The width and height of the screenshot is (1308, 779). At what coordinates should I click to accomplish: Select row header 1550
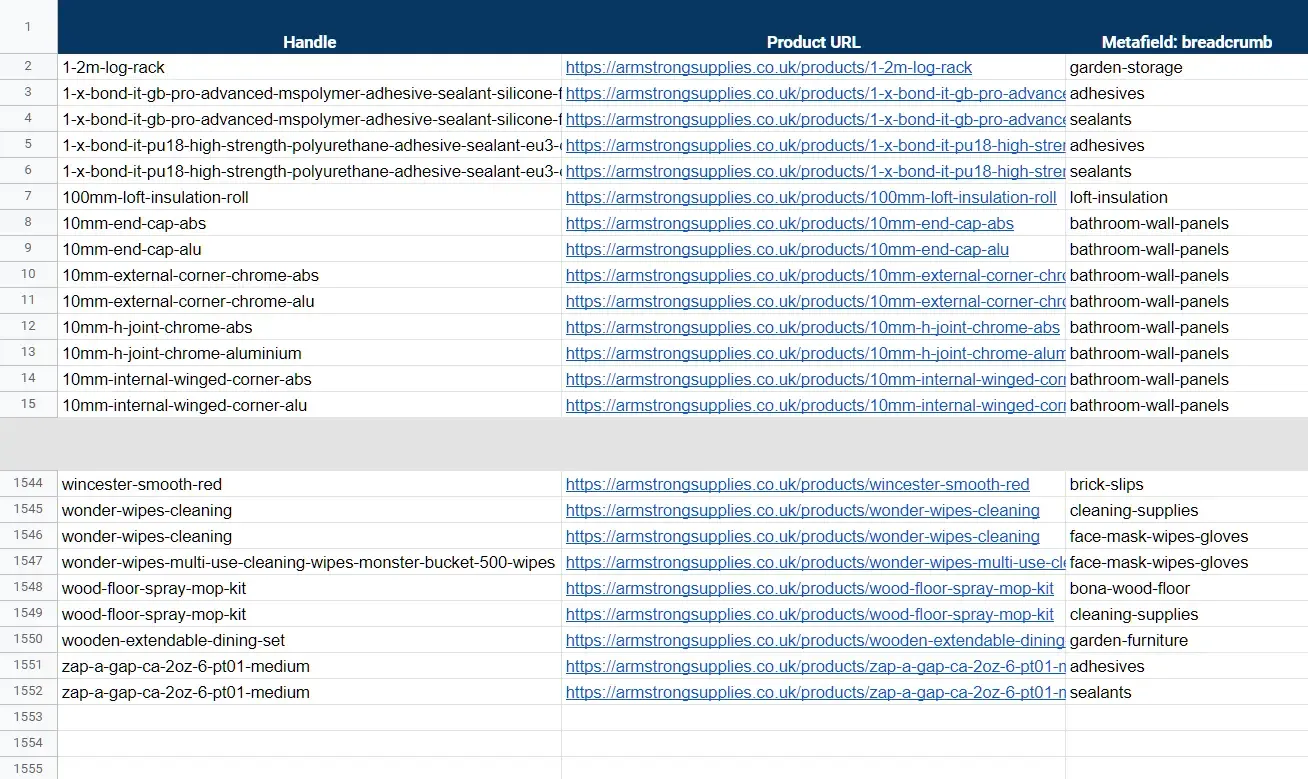(x=28, y=640)
